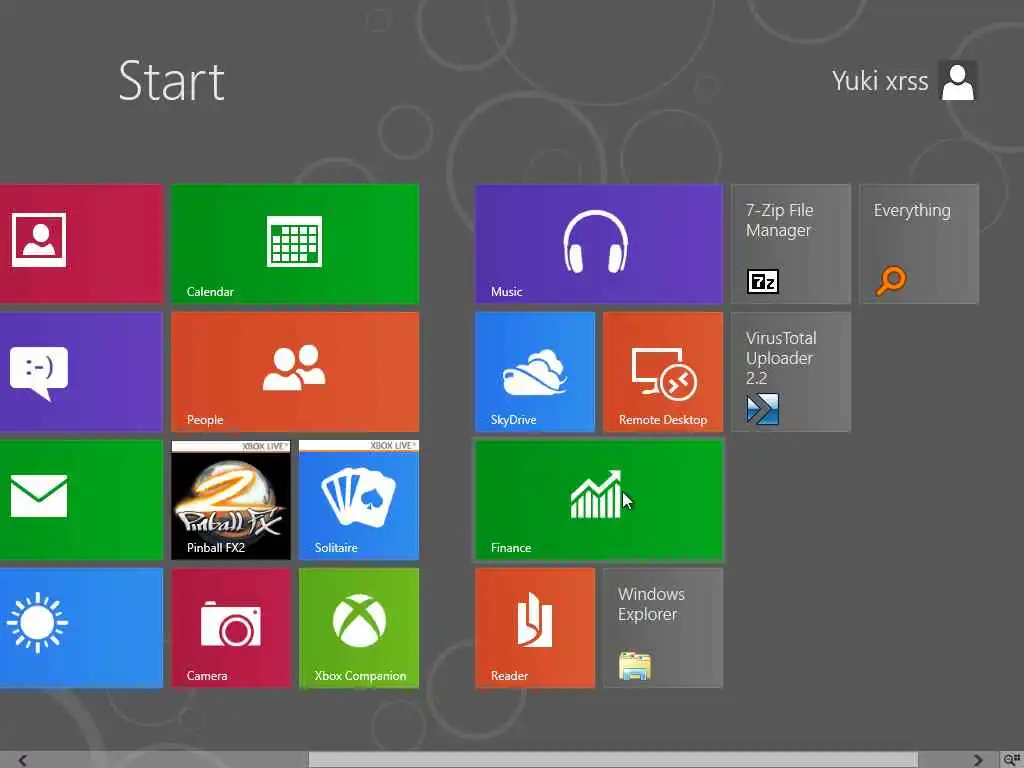Open the SkyDrive cloud tile
1024x768 pixels.
(535, 372)
